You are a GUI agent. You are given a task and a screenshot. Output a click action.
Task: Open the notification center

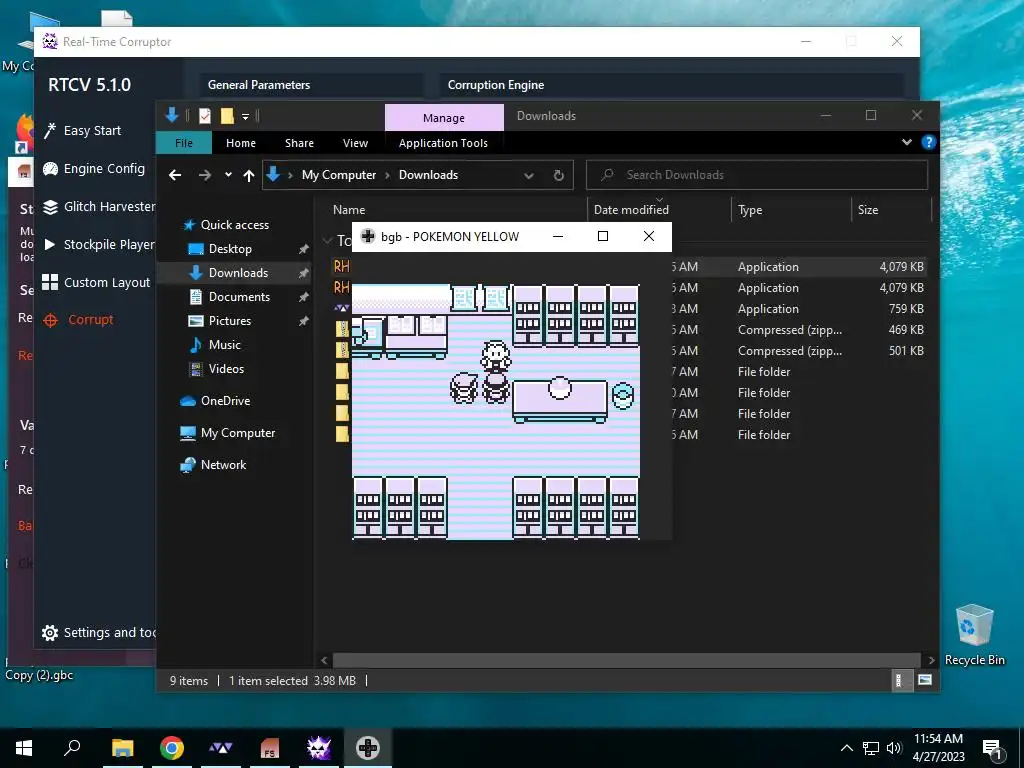[x=992, y=749]
